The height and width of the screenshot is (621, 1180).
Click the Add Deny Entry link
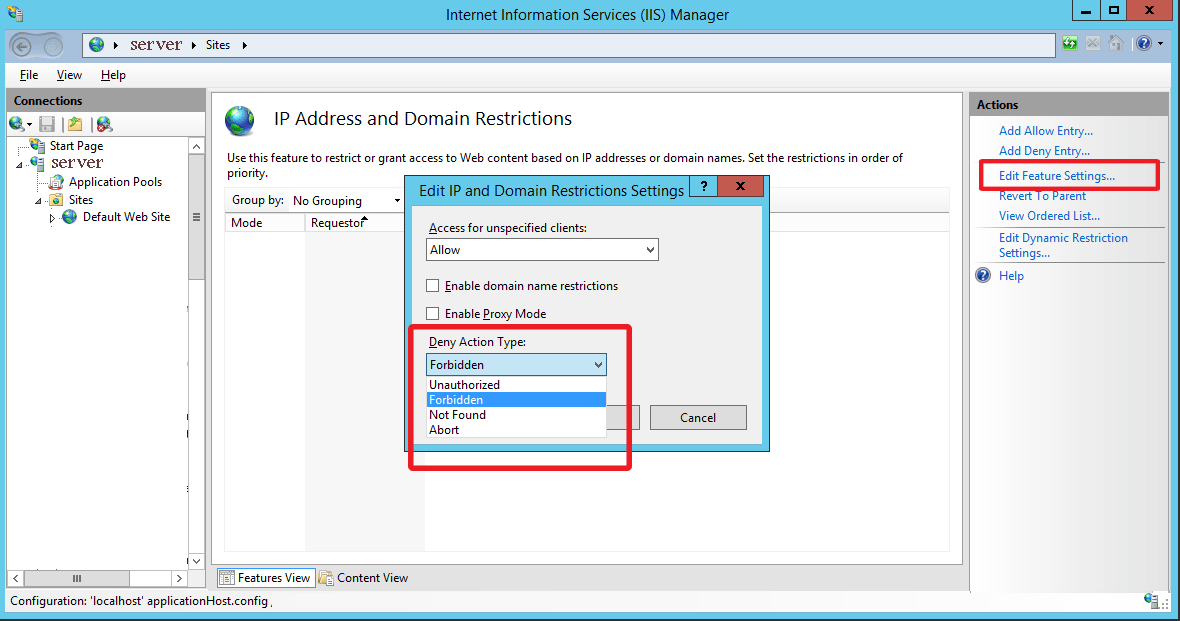click(x=1044, y=151)
